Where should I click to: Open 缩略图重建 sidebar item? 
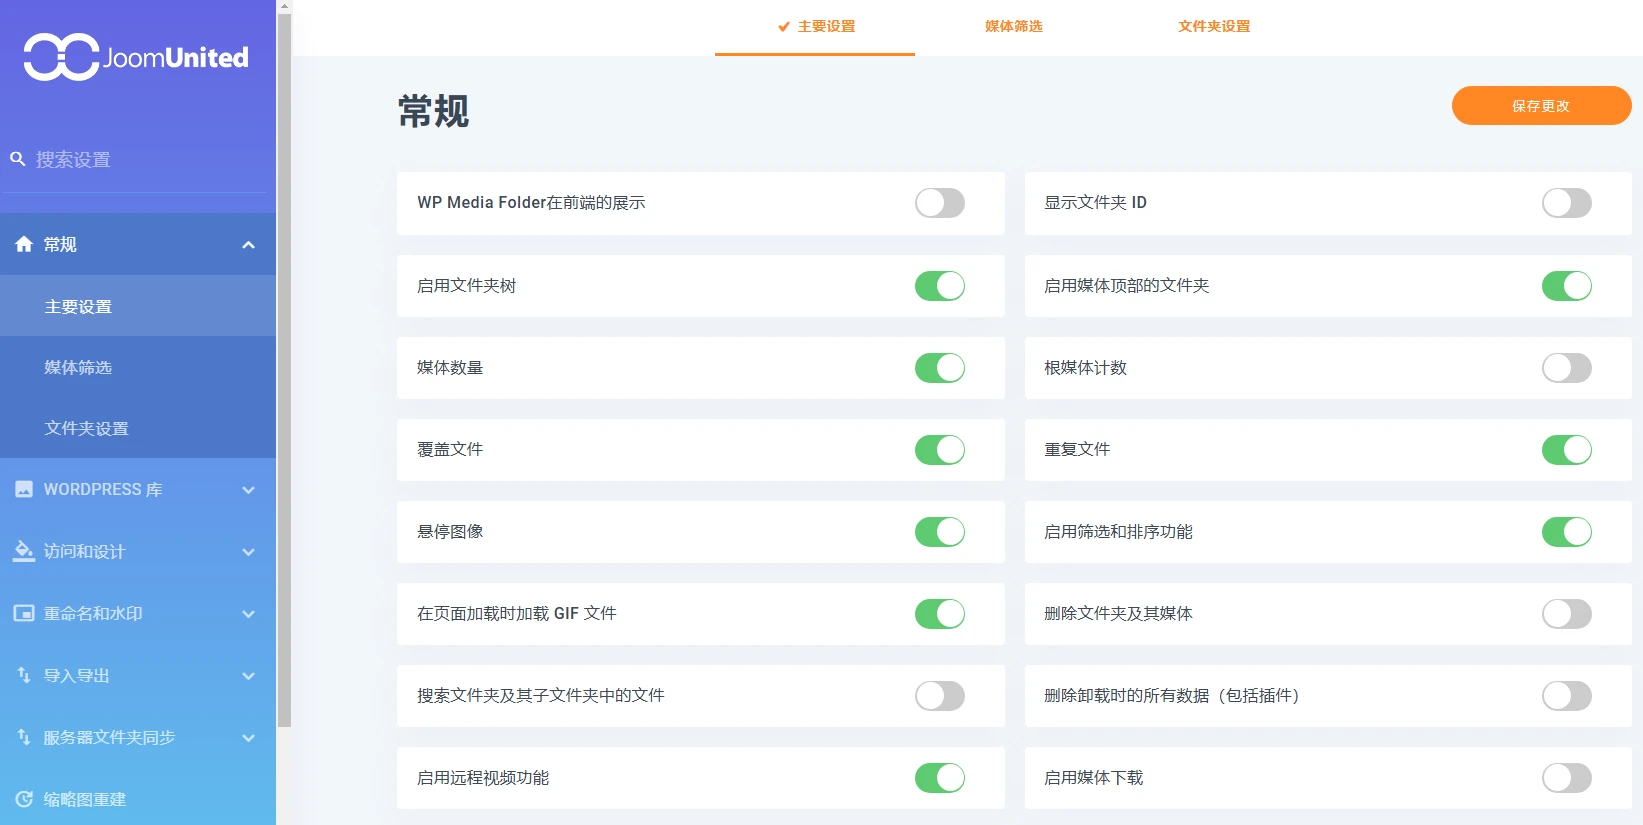coord(138,799)
